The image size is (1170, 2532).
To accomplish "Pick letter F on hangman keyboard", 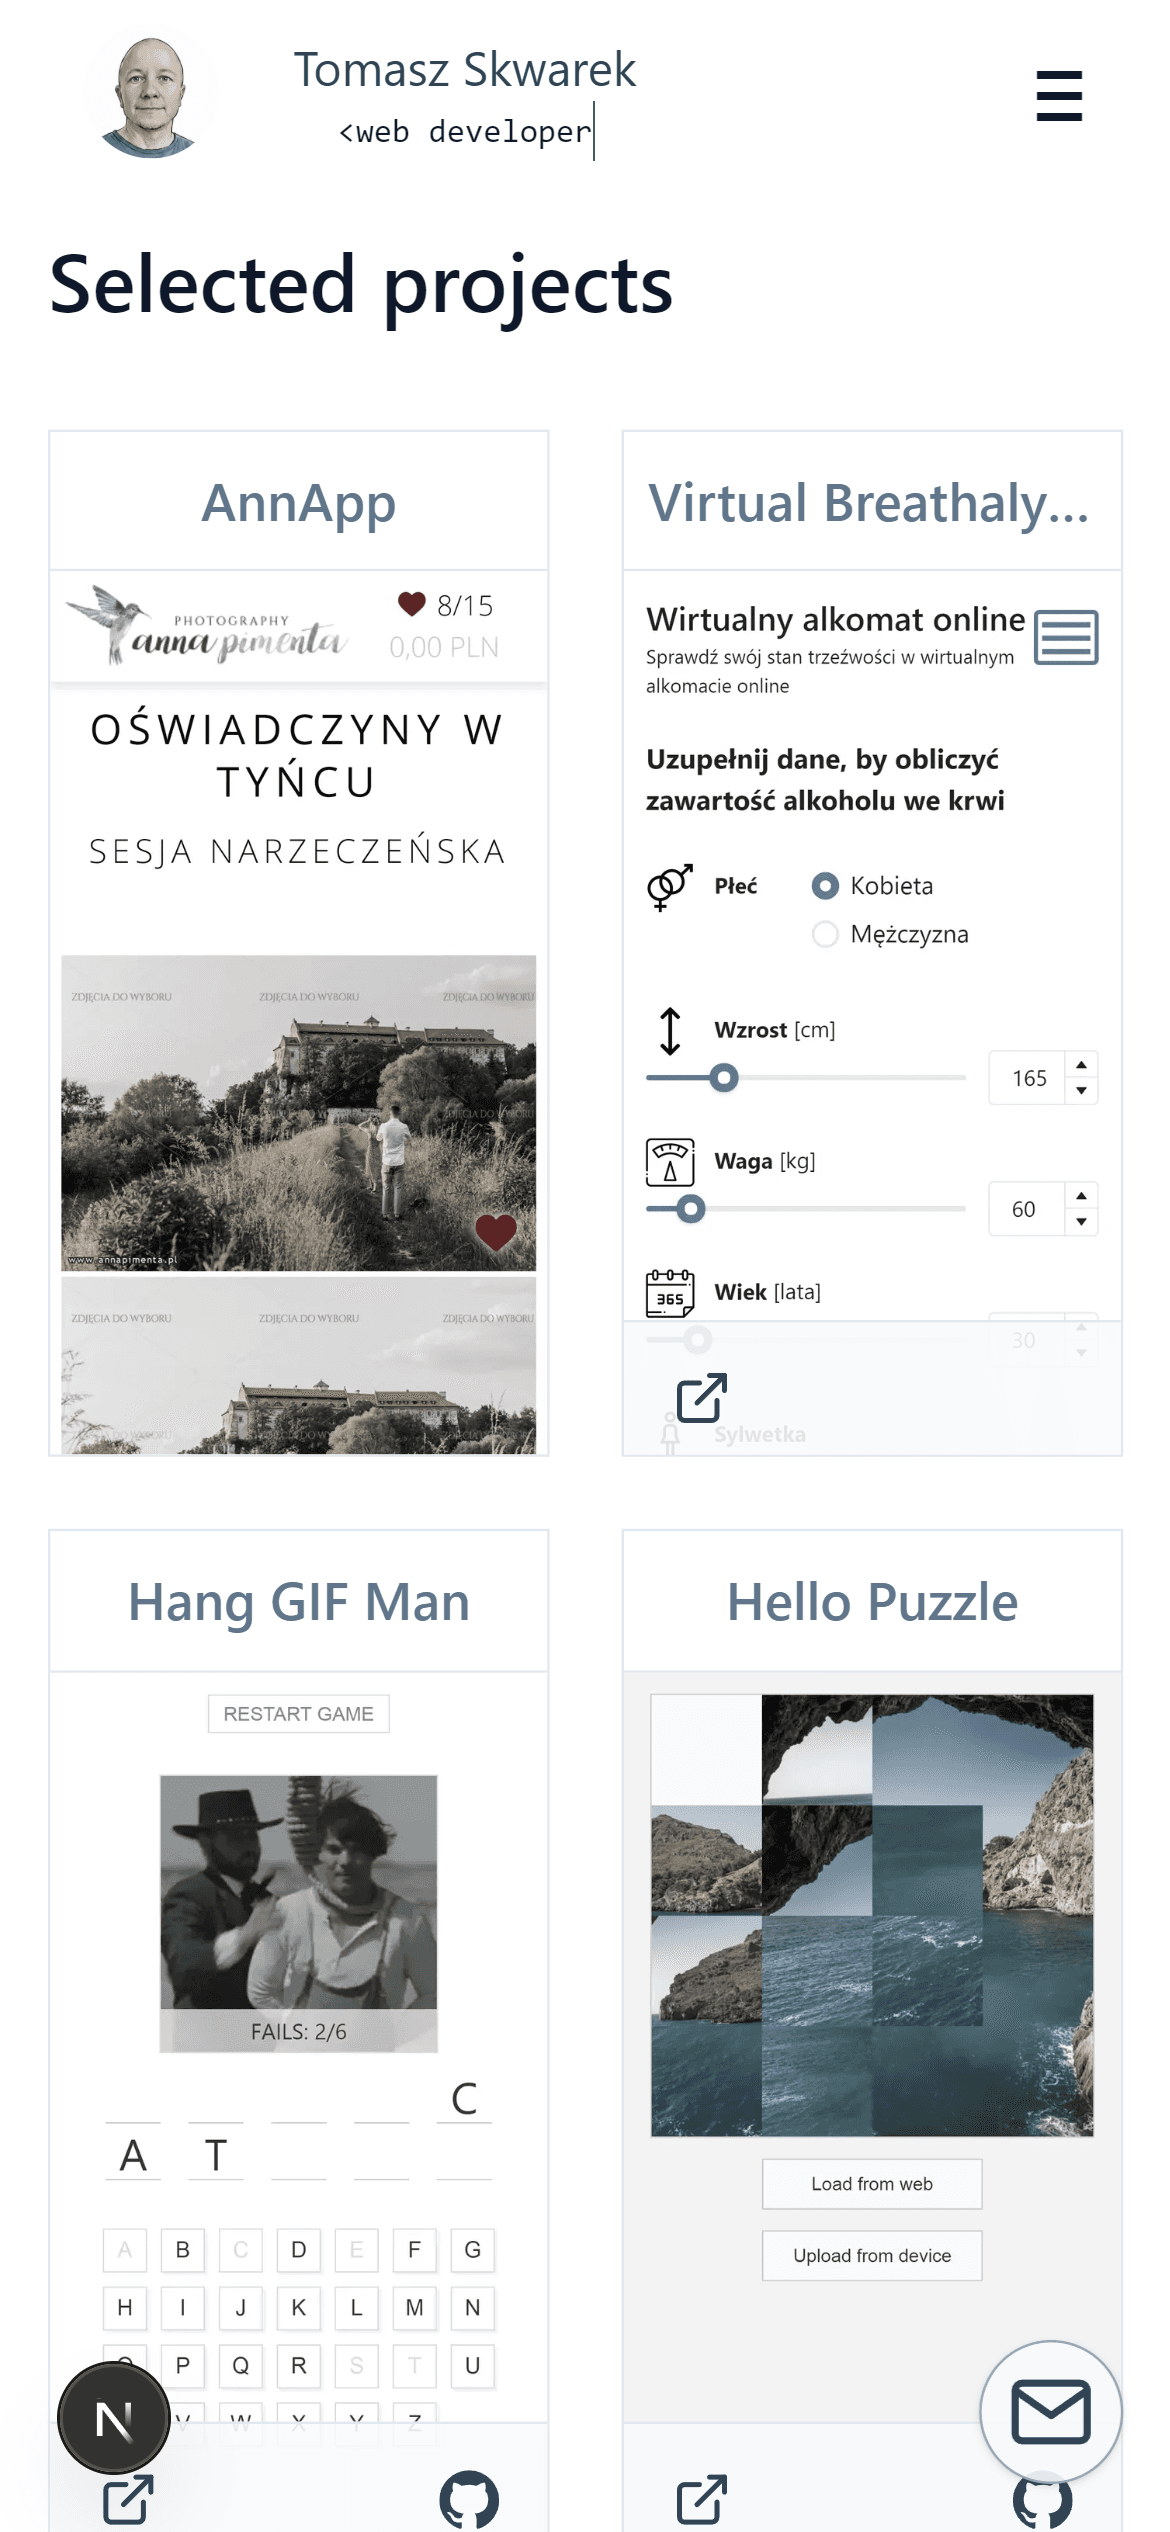I will click(415, 2250).
